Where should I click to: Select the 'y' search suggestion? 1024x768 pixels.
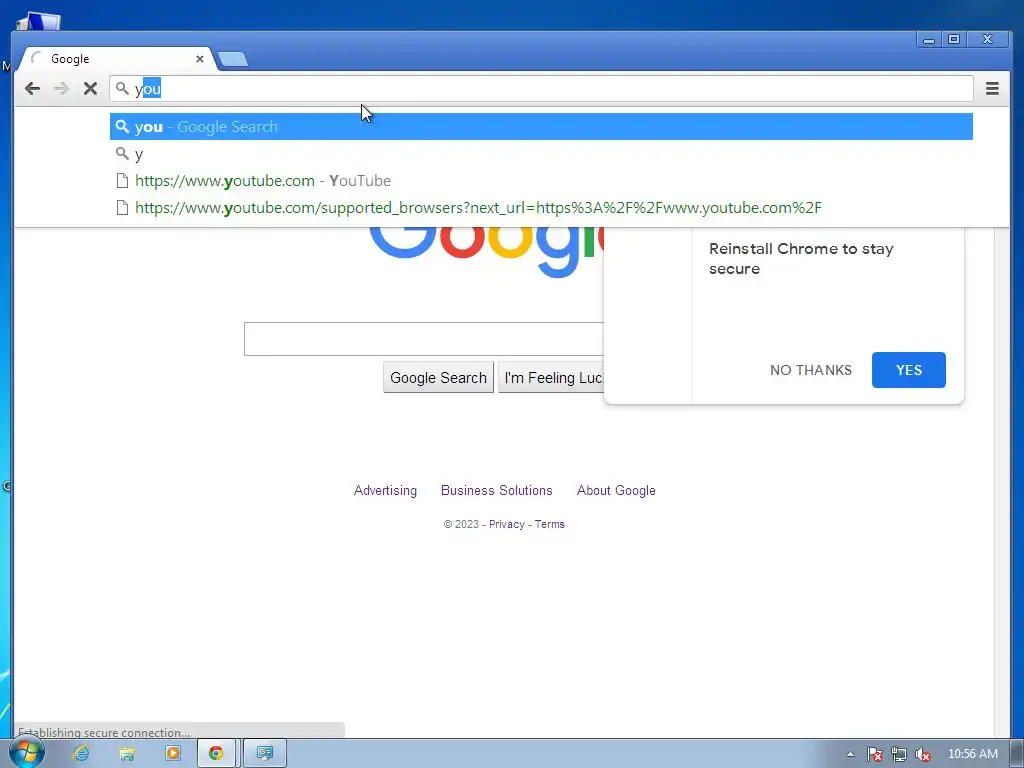(541, 154)
